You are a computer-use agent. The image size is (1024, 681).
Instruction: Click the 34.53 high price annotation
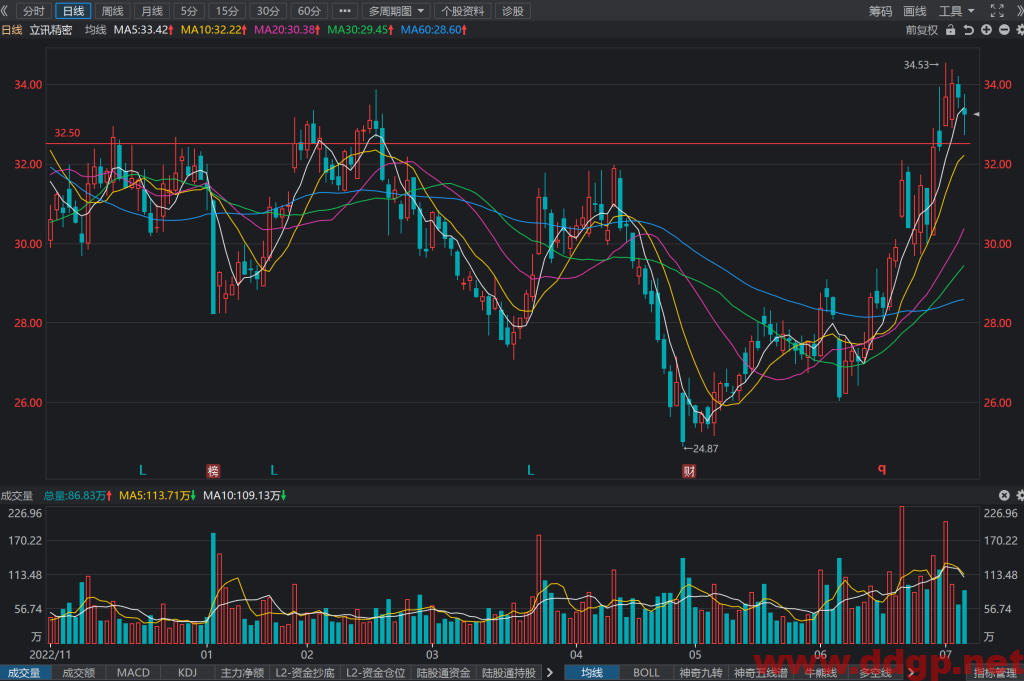coord(921,65)
